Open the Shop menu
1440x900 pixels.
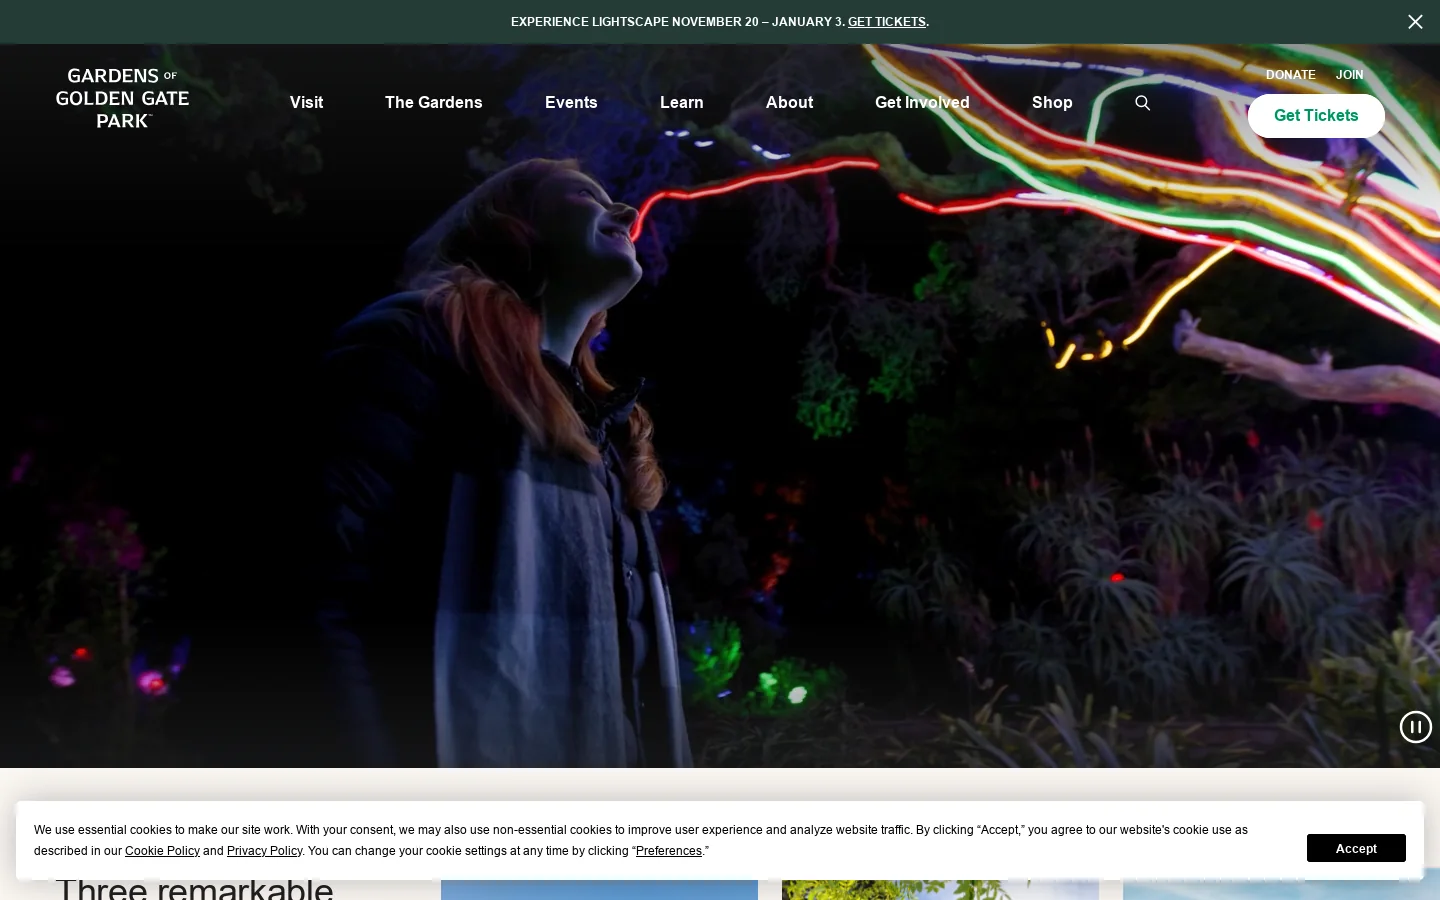pos(1052,102)
